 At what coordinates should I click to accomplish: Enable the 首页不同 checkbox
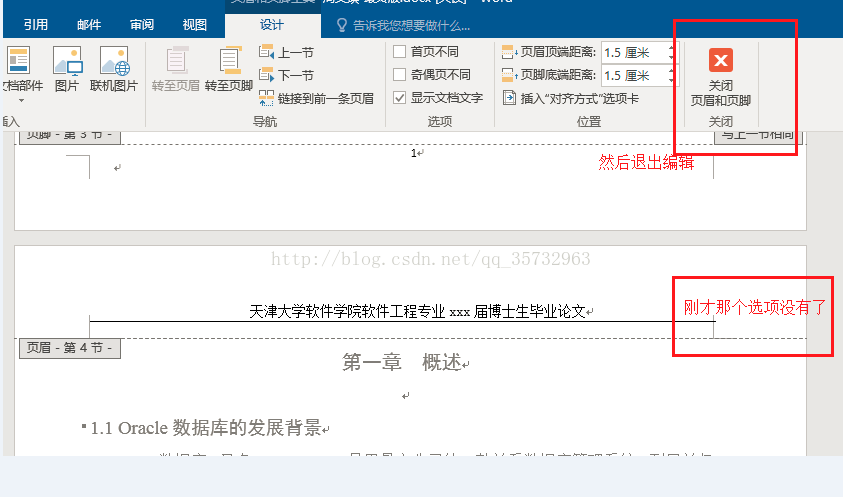pyautogui.click(x=399, y=52)
